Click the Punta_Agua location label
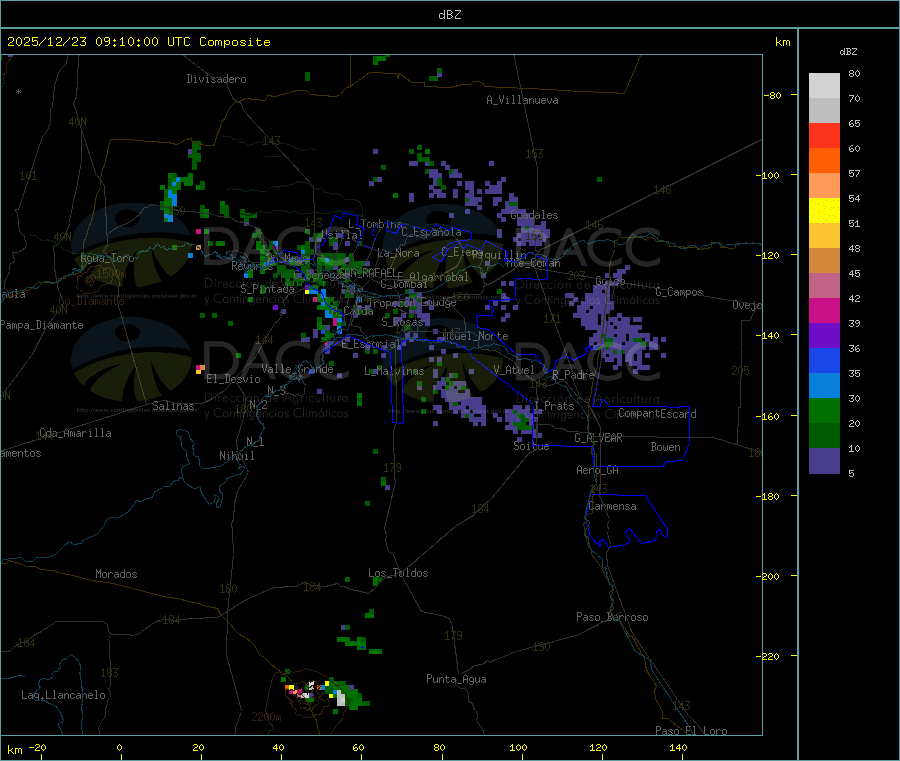Image resolution: width=900 pixels, height=761 pixels. pos(456,680)
